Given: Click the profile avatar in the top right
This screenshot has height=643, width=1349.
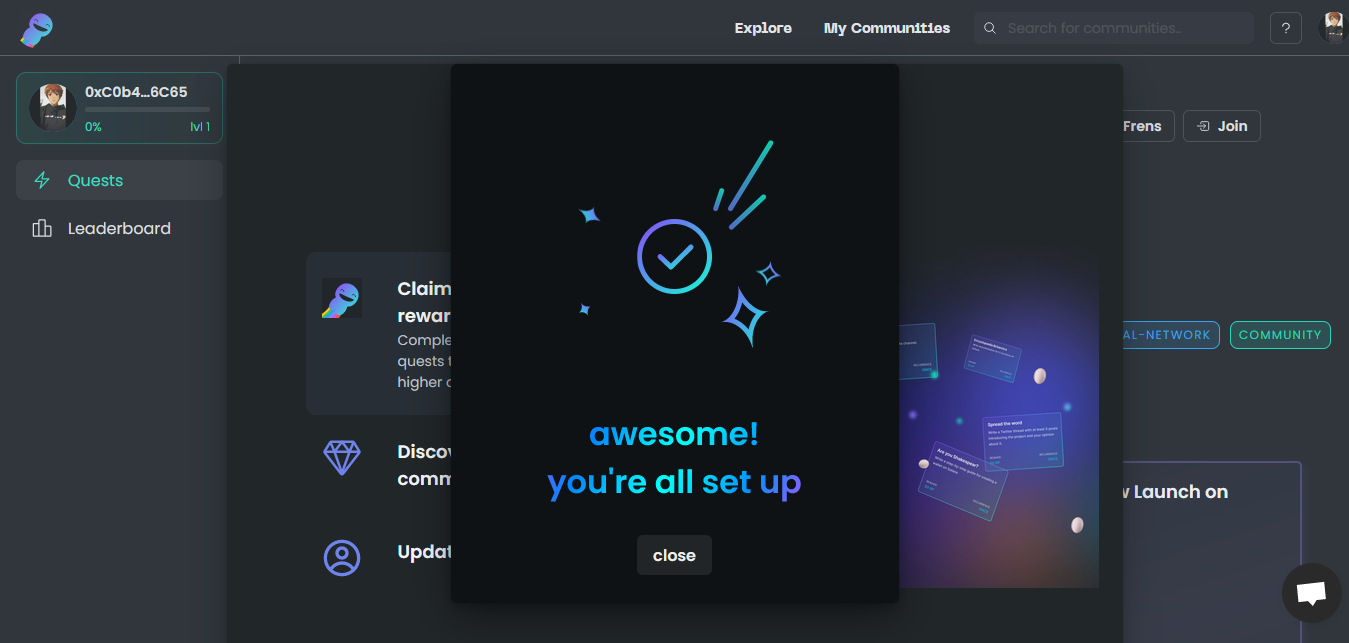Looking at the screenshot, I should tap(1333, 28).
